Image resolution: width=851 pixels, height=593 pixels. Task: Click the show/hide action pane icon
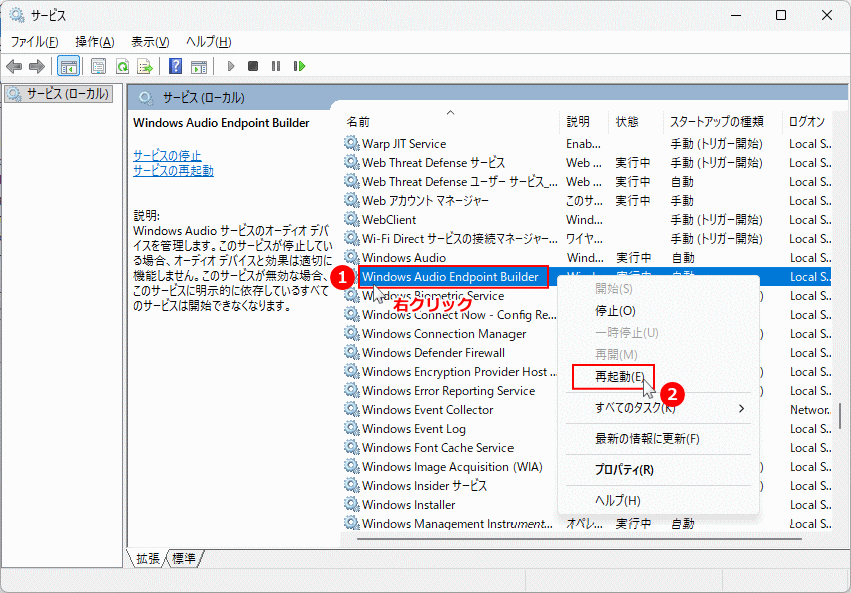coord(199,66)
